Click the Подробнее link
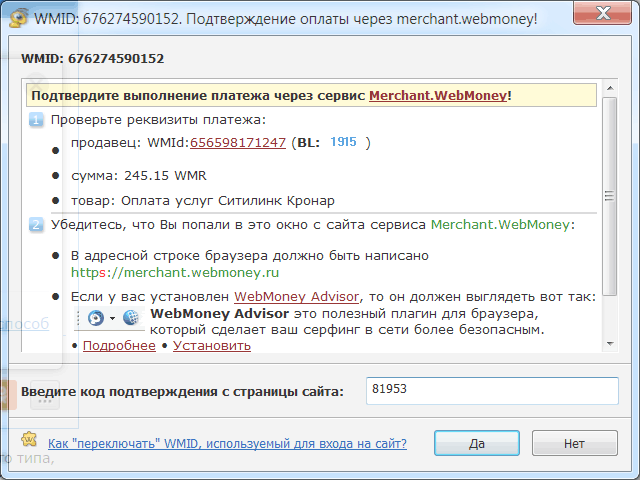Screen dimensions: 640x480 [119, 346]
